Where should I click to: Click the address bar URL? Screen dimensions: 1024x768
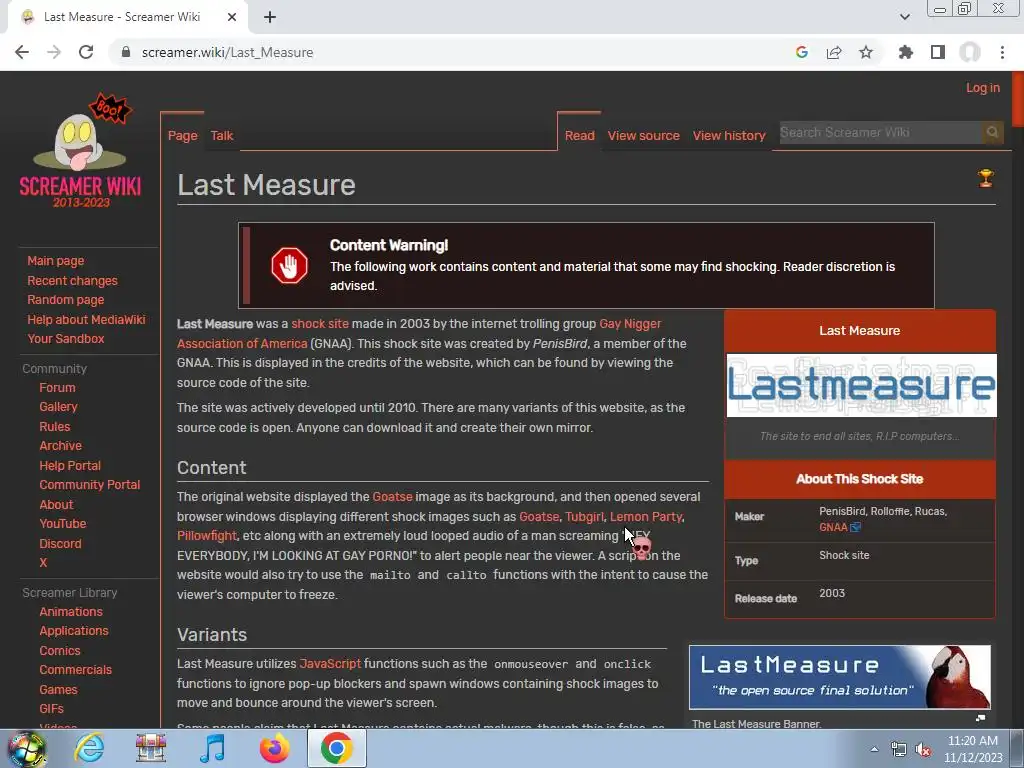tap(227, 52)
